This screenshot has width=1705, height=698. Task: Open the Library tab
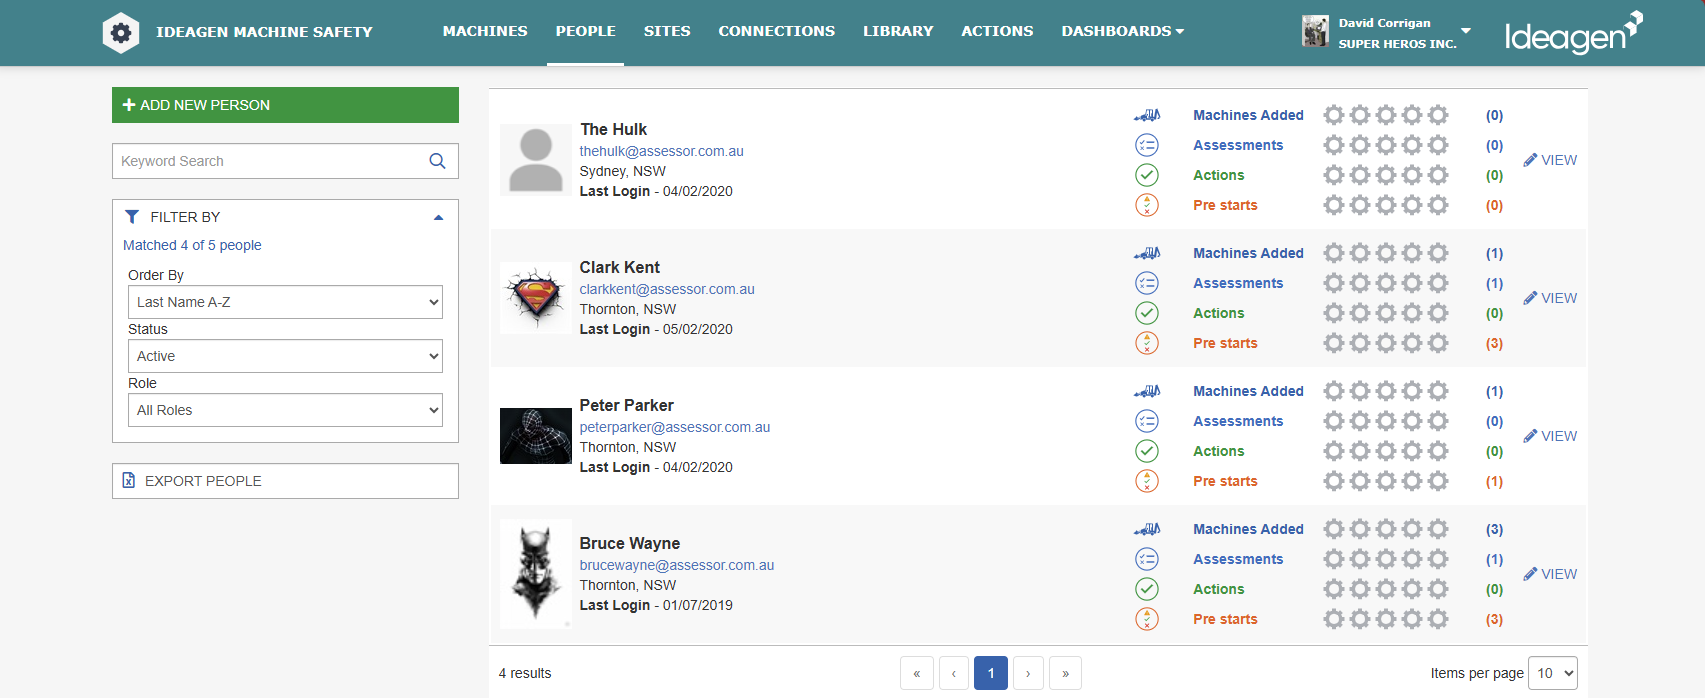(898, 31)
